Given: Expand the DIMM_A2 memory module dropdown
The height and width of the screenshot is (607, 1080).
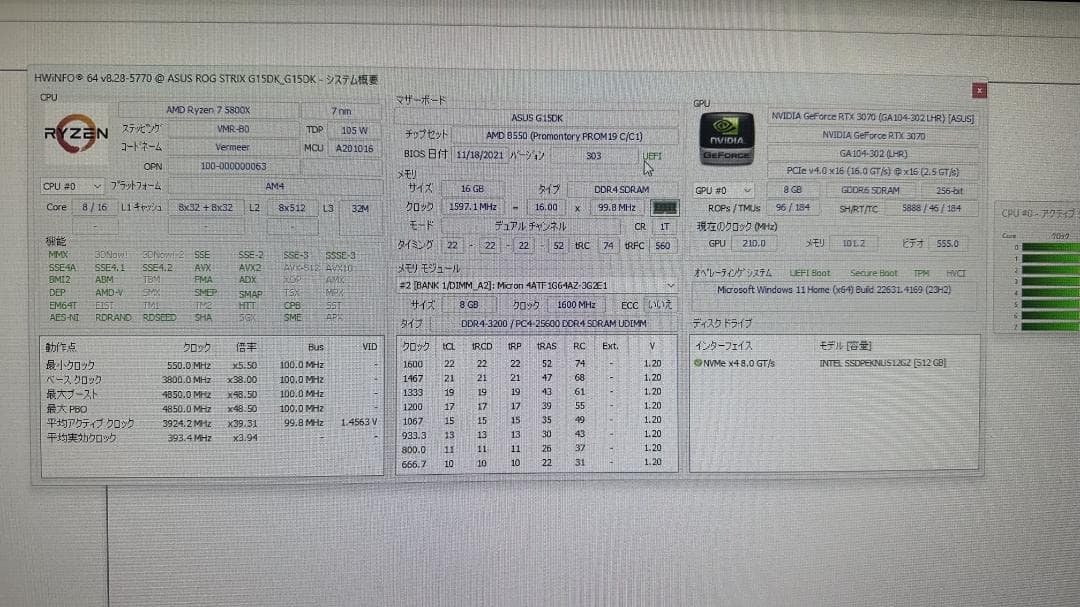Looking at the screenshot, I should pyautogui.click(x=673, y=285).
